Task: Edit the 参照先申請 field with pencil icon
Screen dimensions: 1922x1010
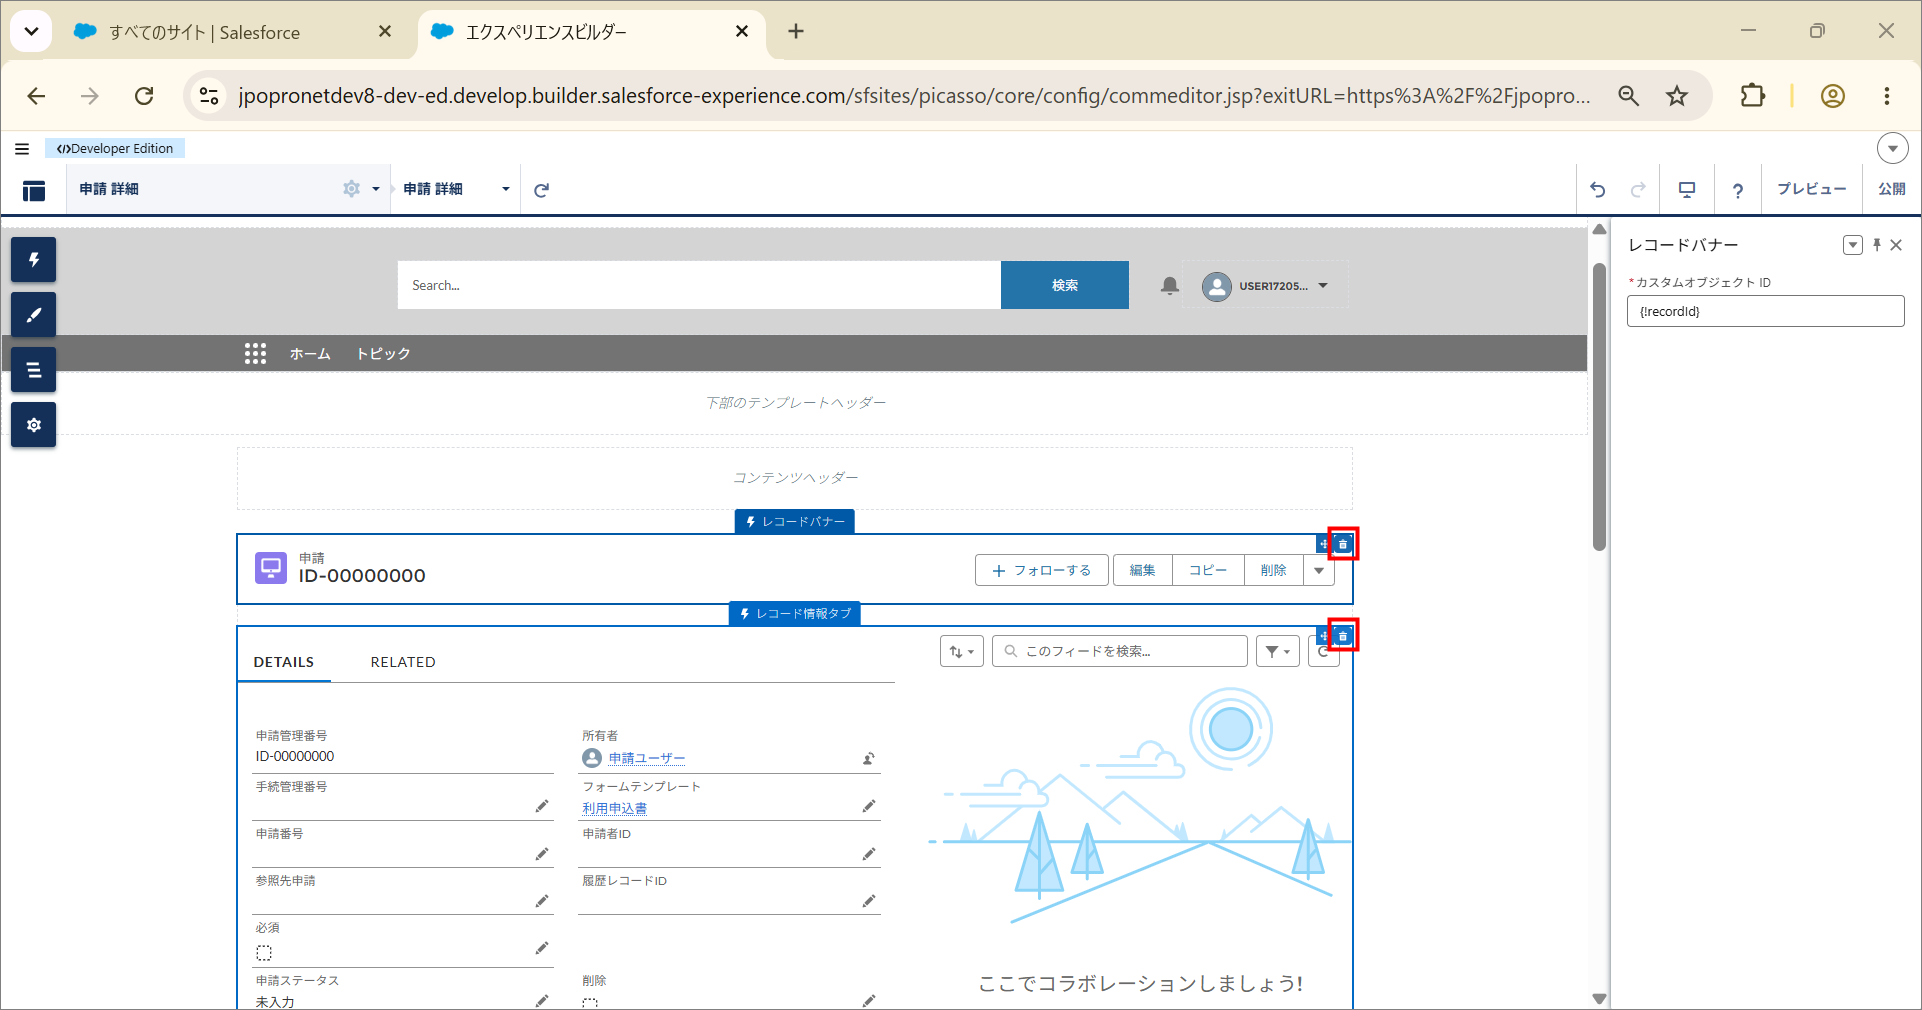Action: point(542,900)
